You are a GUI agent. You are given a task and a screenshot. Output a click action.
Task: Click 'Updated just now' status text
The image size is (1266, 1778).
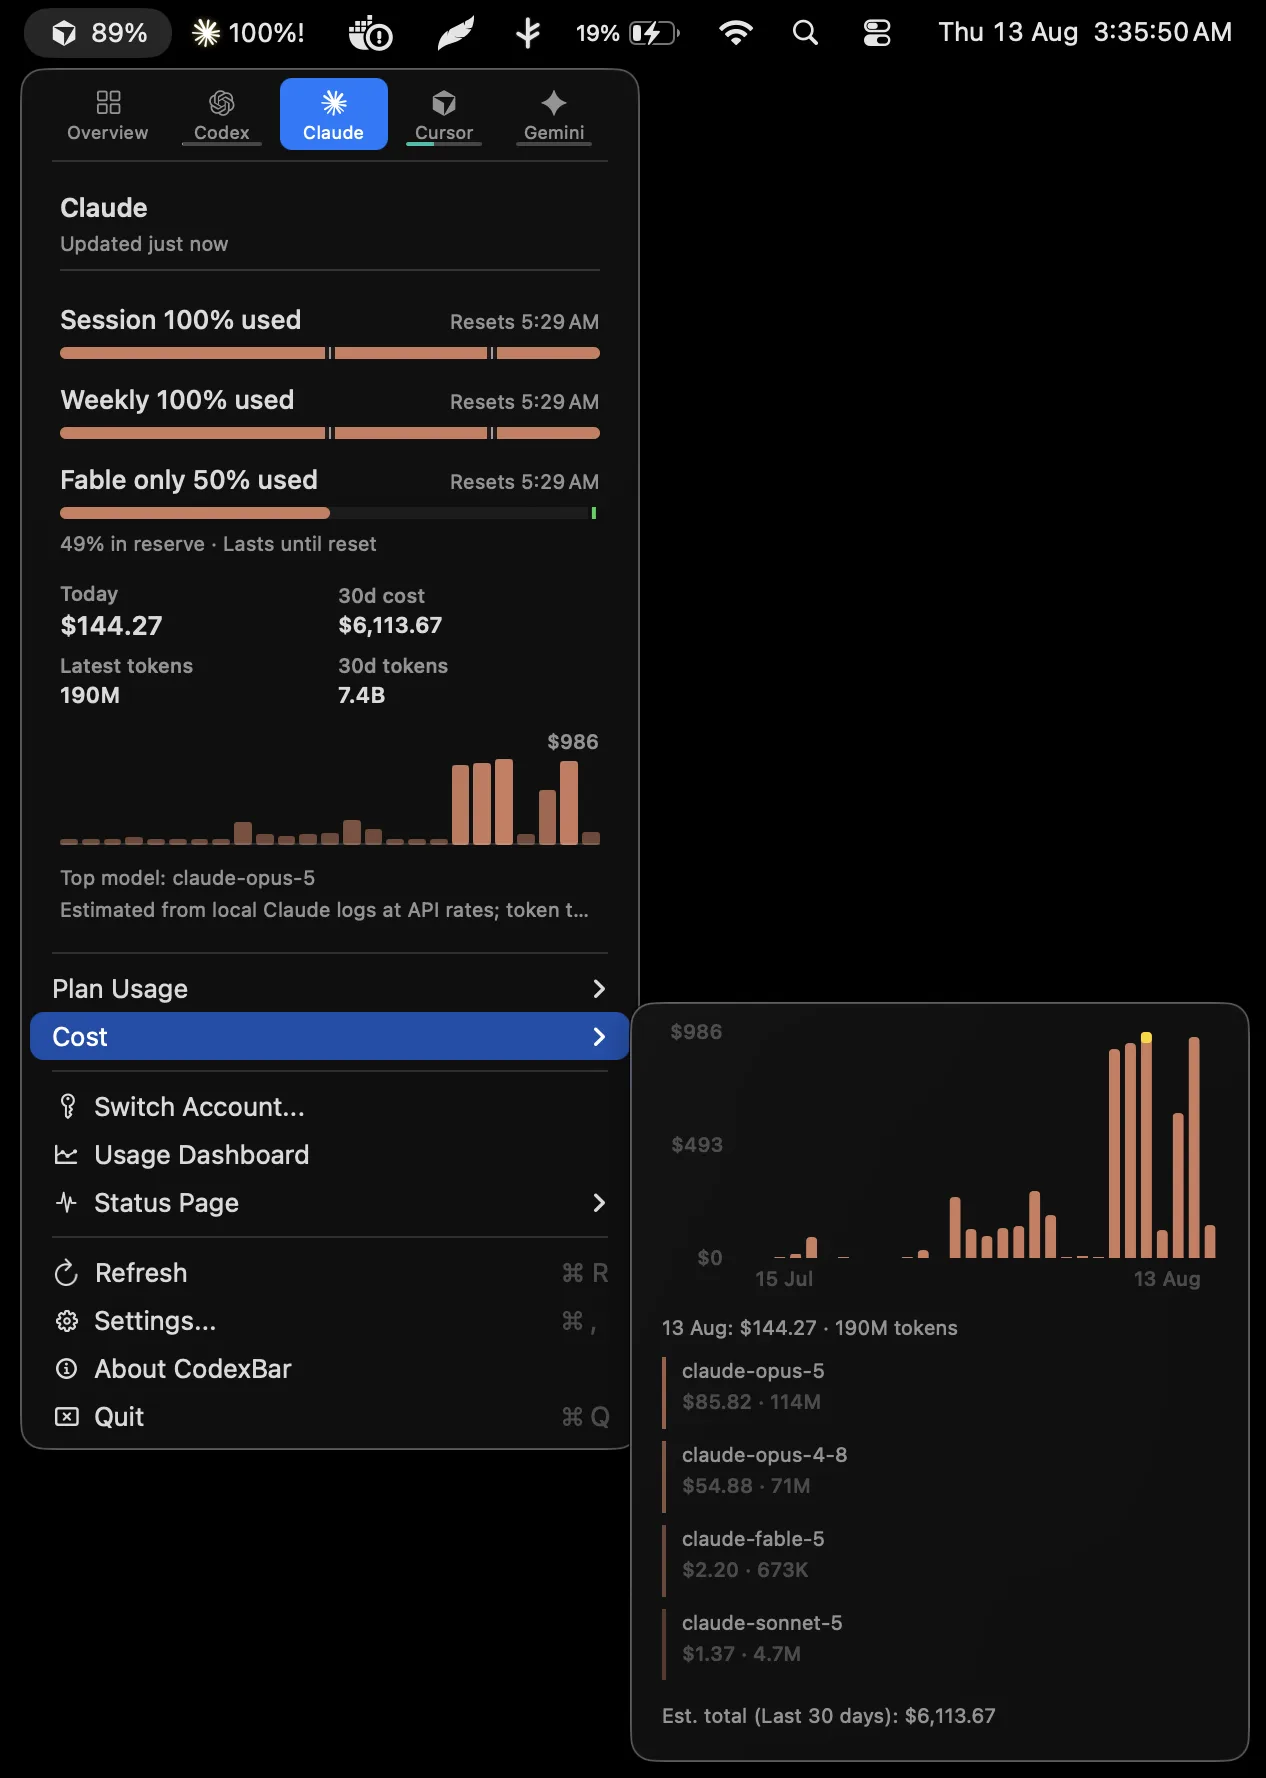point(144,244)
